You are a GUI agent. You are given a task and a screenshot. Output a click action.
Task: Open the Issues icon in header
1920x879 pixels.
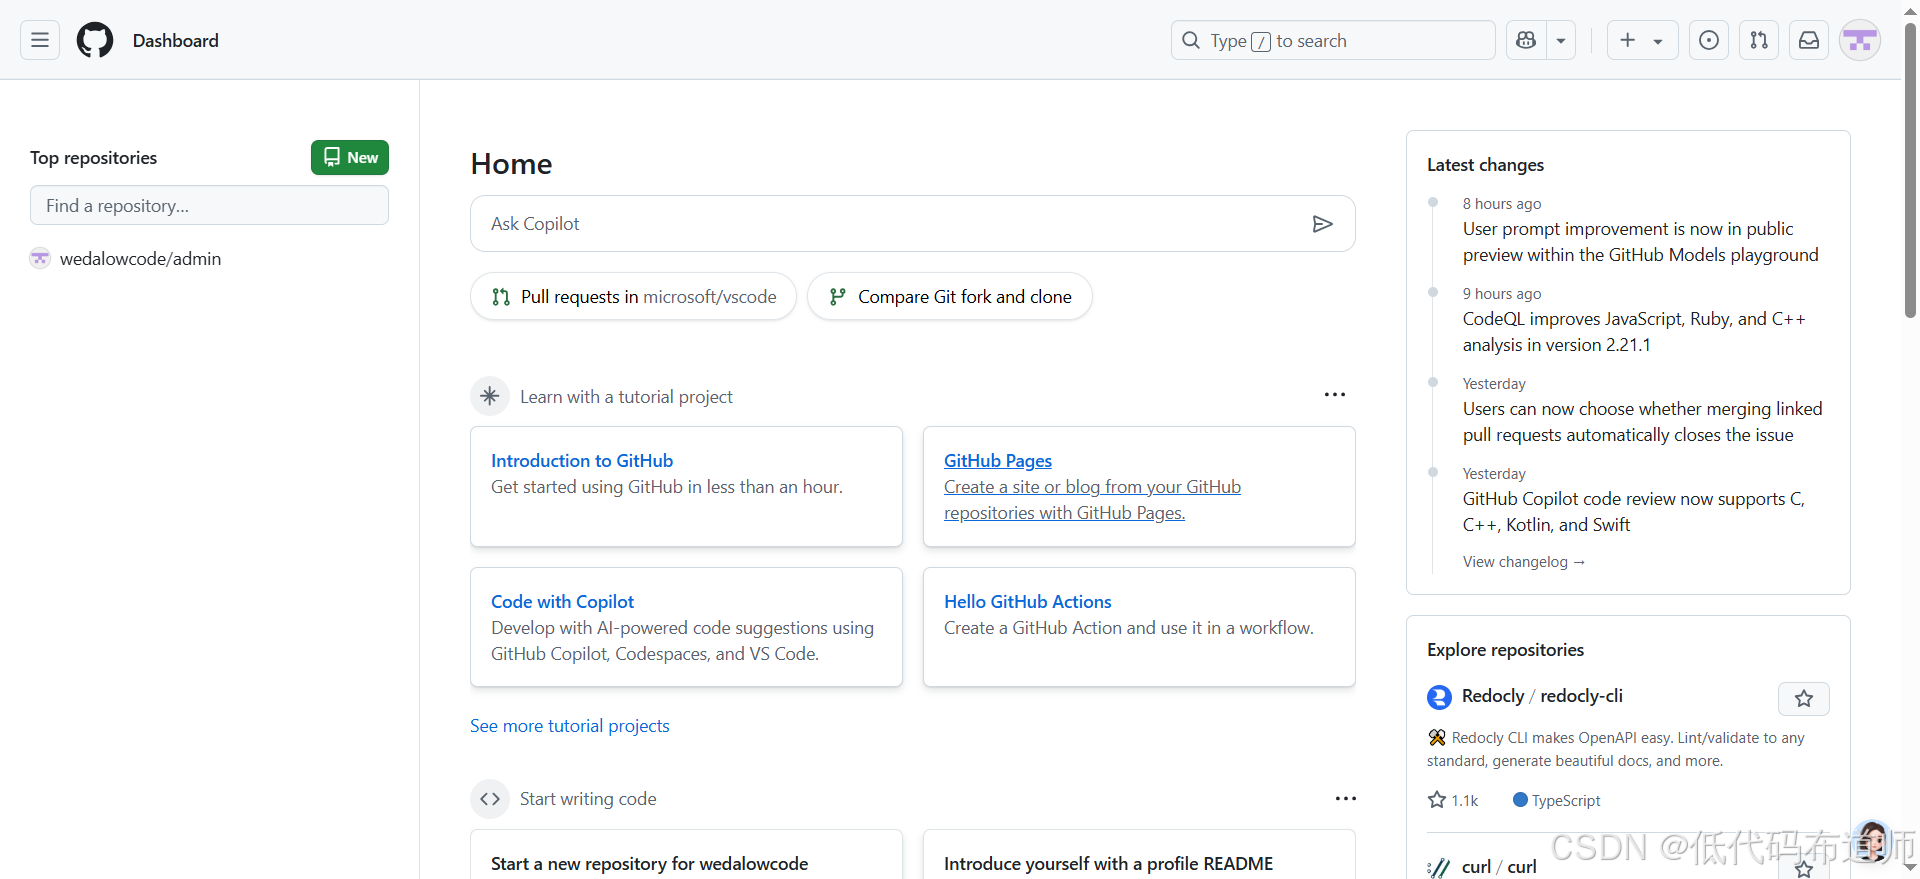[x=1709, y=40]
